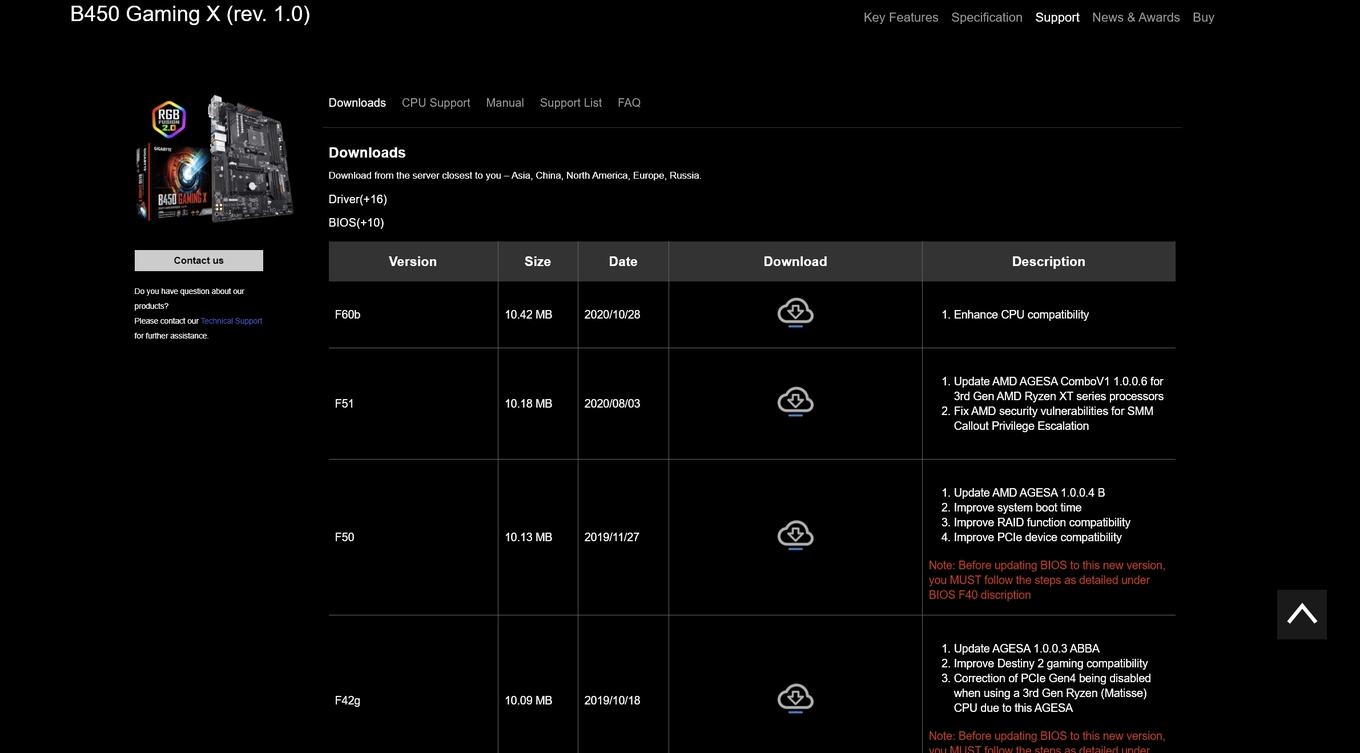
Task: Follow the Technical Support link
Action: [x=231, y=321]
